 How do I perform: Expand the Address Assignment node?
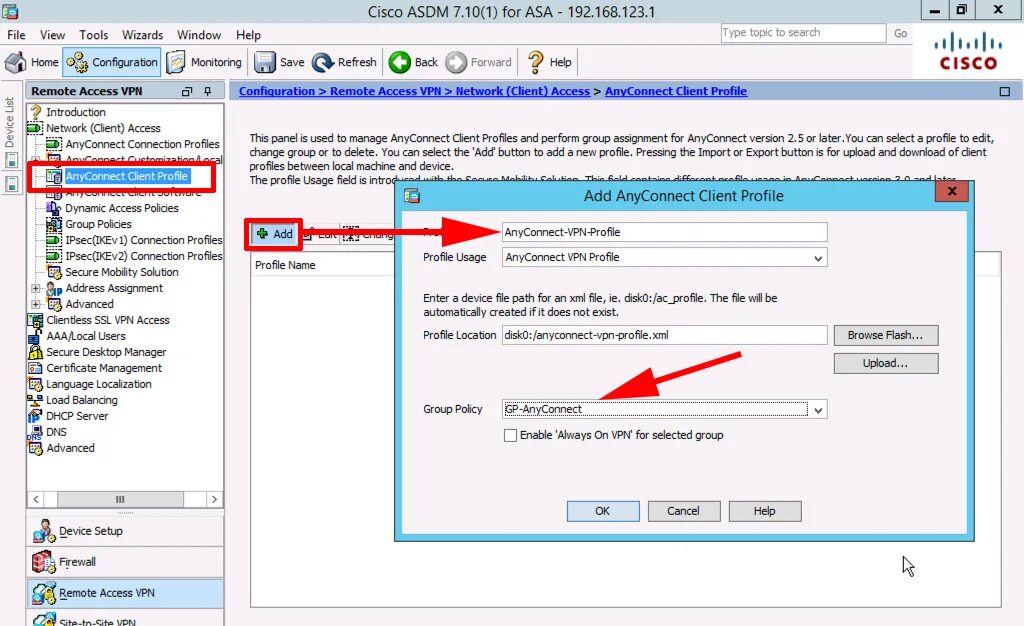click(36, 288)
